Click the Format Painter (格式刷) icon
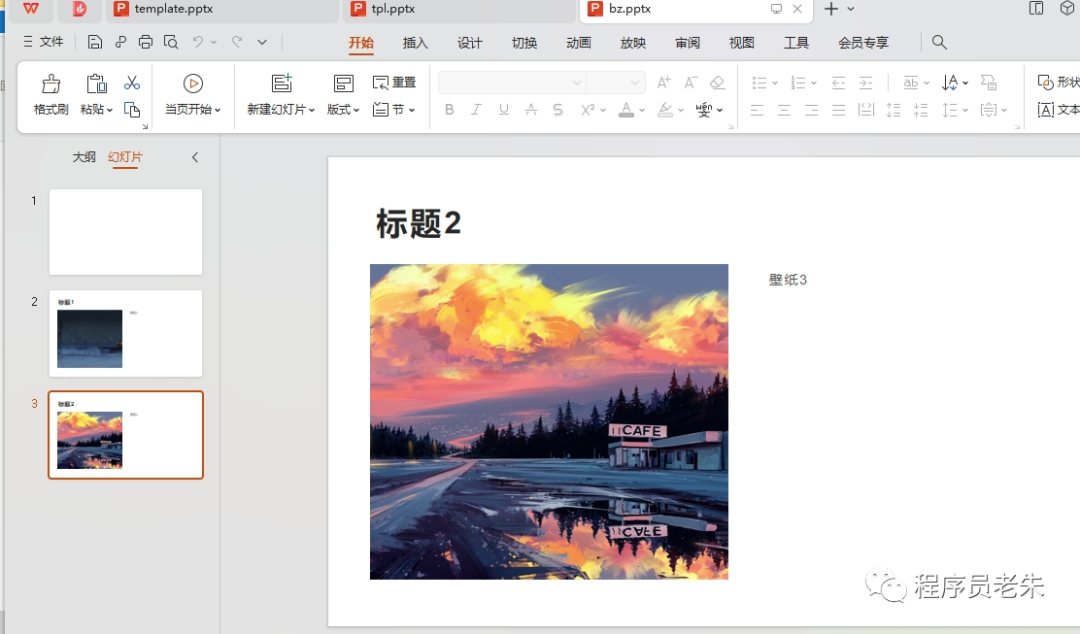The height and width of the screenshot is (634, 1080). (x=51, y=84)
